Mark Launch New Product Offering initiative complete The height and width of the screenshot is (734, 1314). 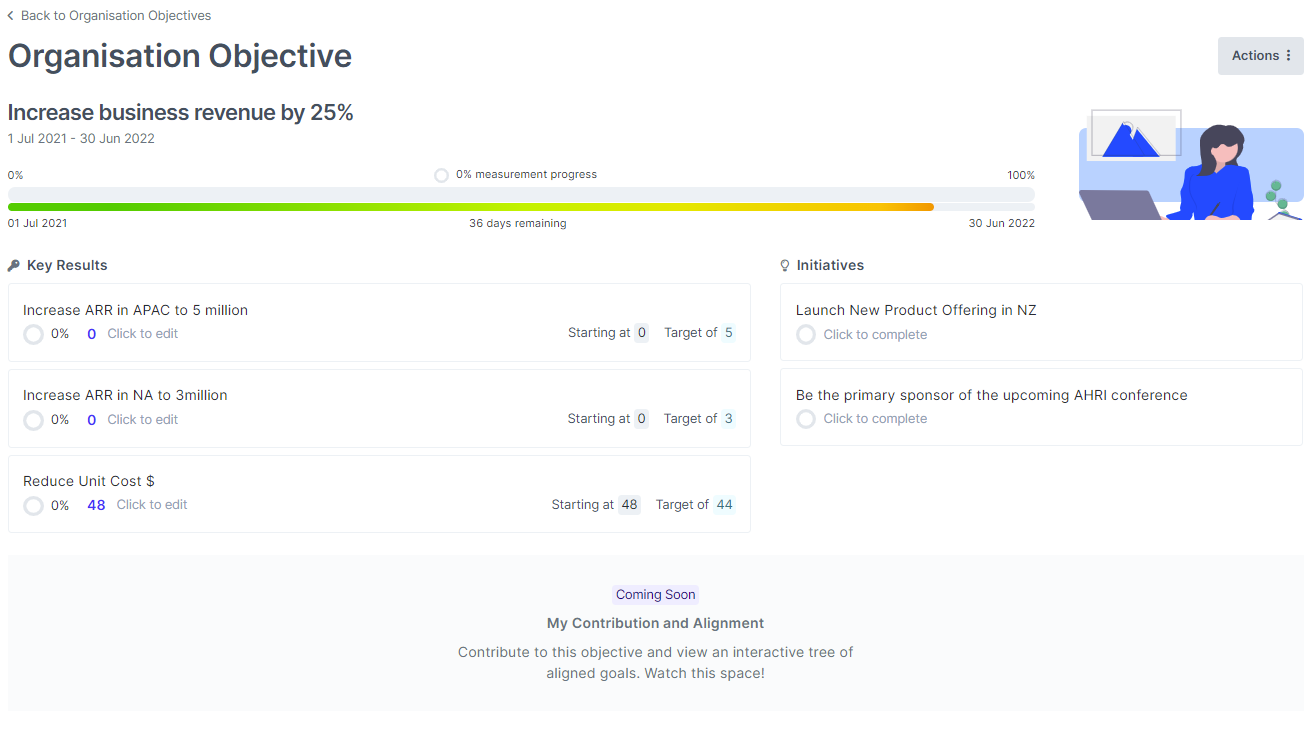coord(806,335)
